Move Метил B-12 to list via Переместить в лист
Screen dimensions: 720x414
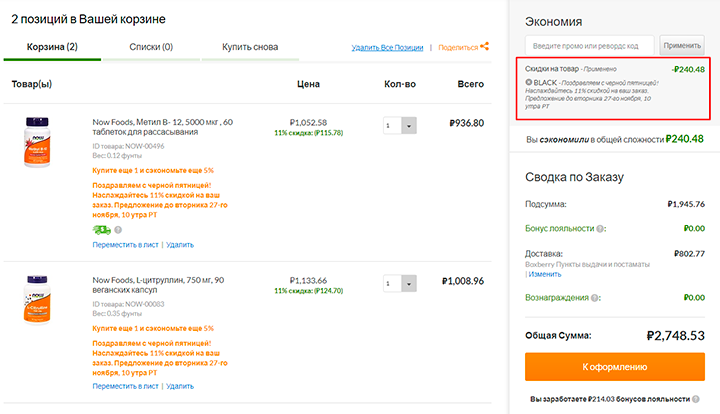coord(125,245)
